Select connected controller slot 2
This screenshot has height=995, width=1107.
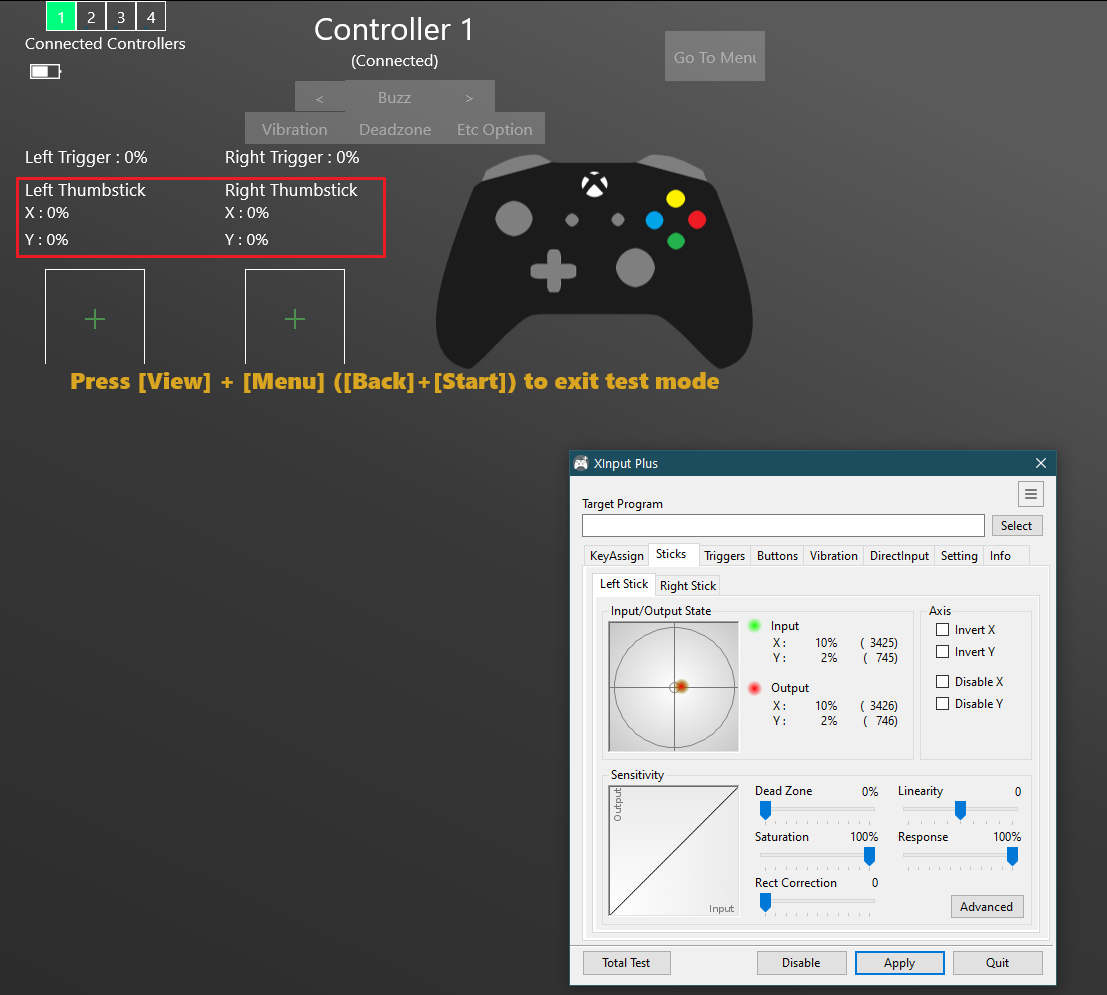91,17
